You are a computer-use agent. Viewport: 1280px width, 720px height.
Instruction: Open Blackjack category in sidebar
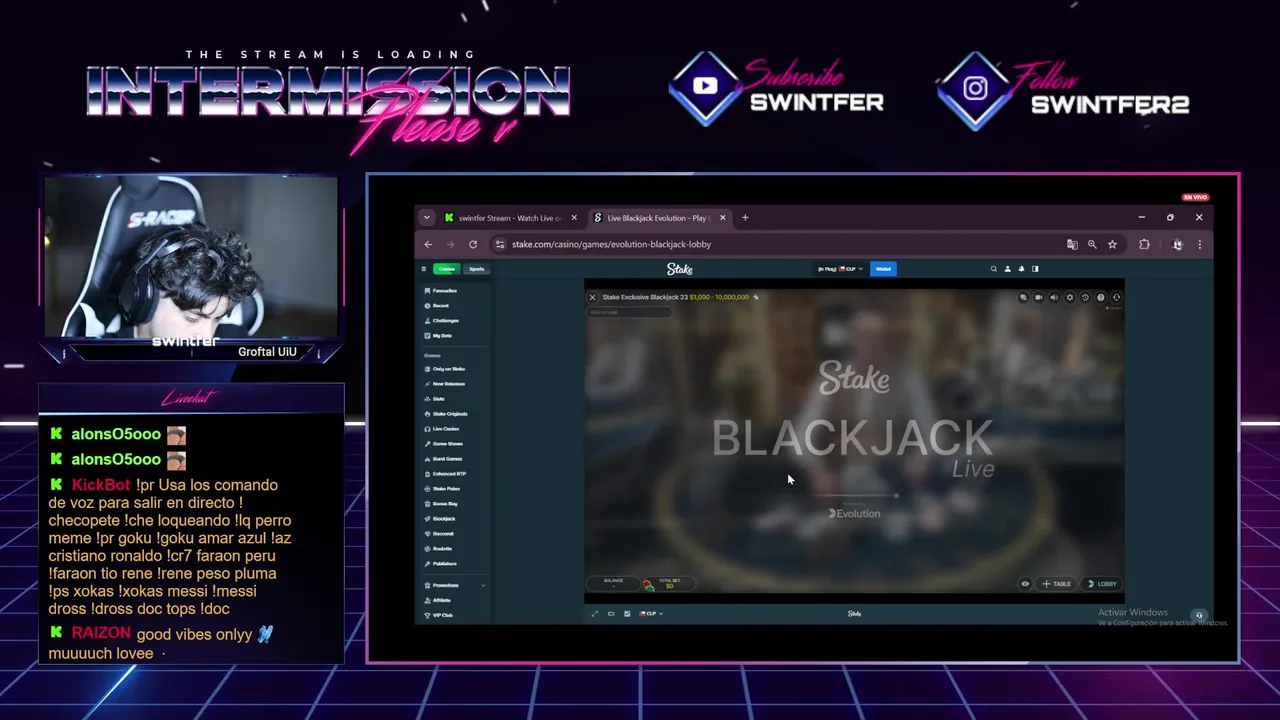pyautogui.click(x=440, y=519)
